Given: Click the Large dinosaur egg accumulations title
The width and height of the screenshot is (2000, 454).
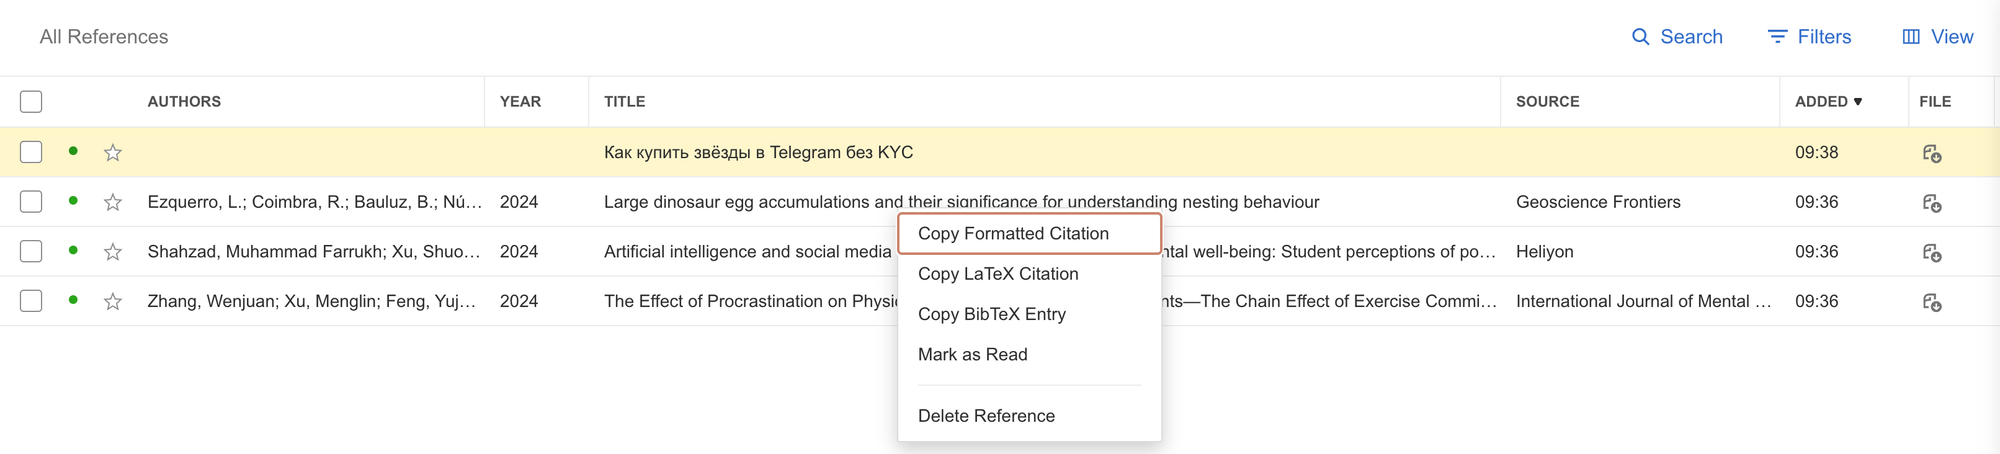Looking at the screenshot, I should point(750,202).
